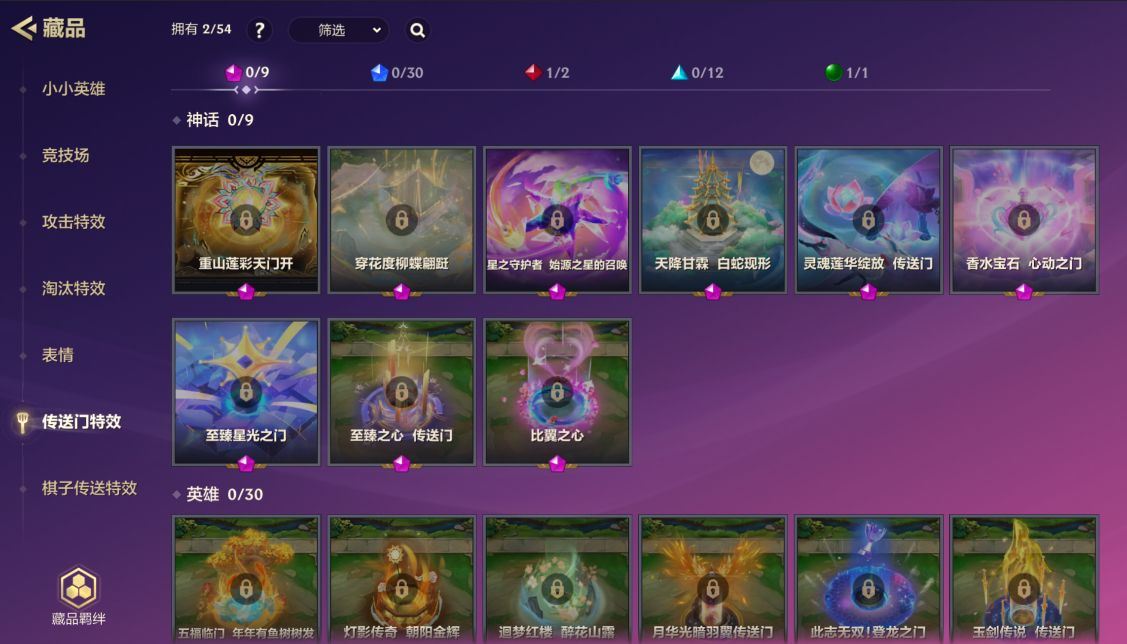Pick the 比翼之心 portal effect card
Viewport: 1127px width, 644px height.
[x=557, y=392]
